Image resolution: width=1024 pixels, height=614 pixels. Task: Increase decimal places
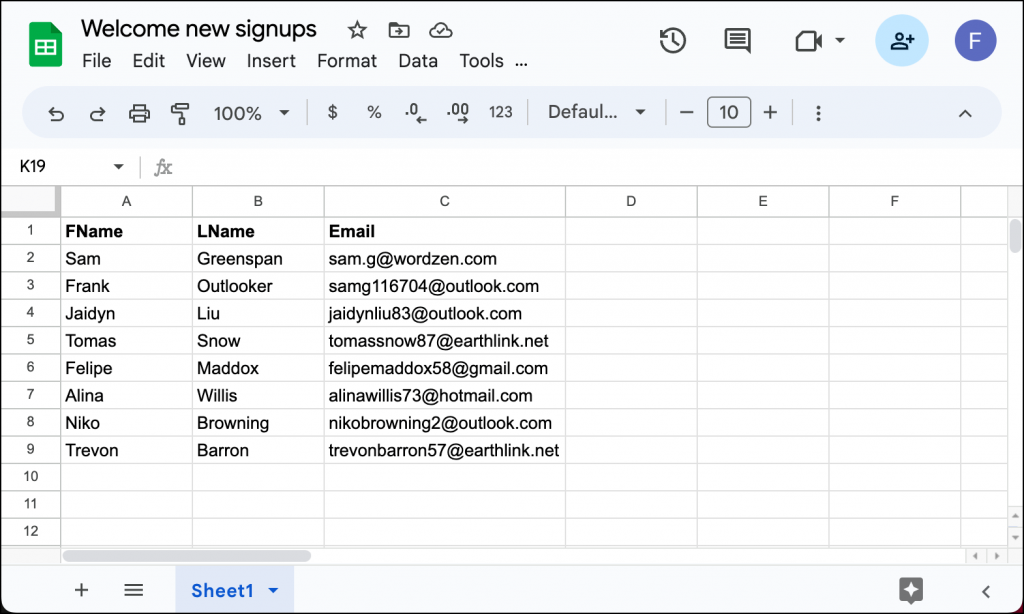tap(457, 112)
